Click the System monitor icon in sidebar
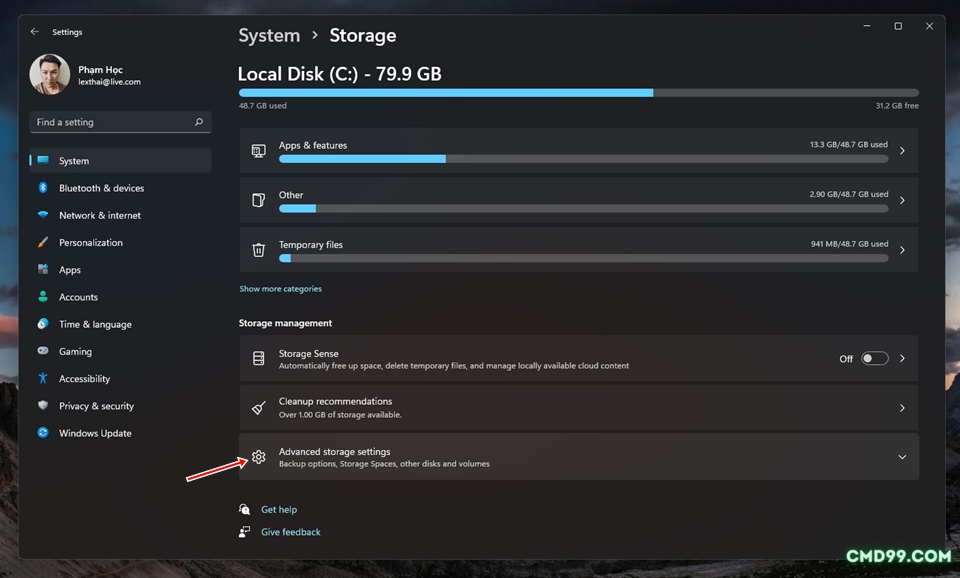 43,160
